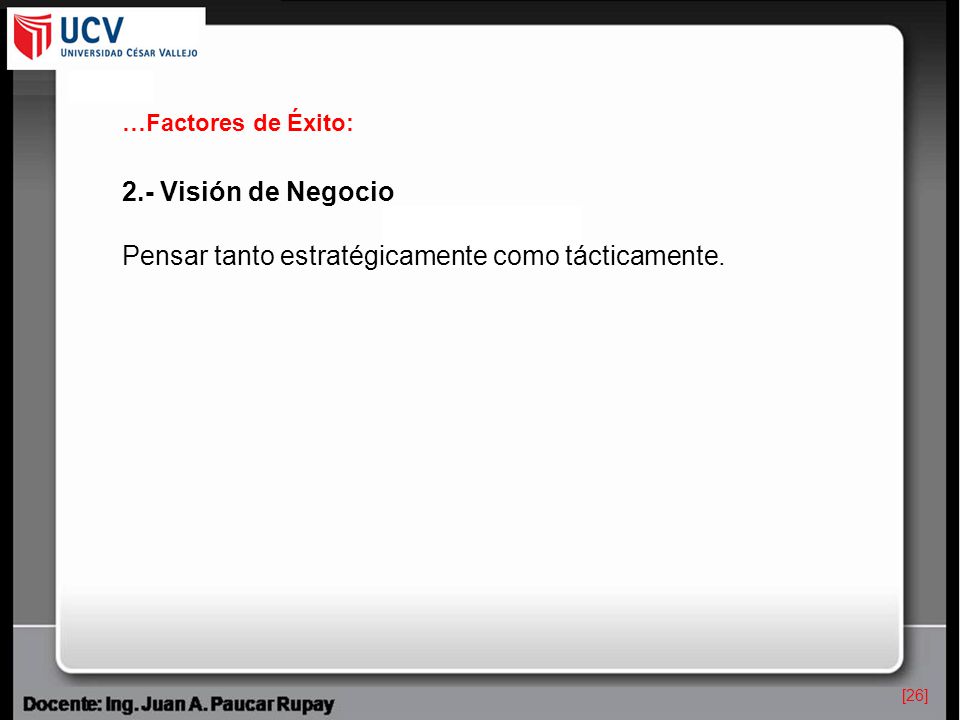Click the large 'UCV' letters in logo
The image size is (960, 720).
click(92, 29)
